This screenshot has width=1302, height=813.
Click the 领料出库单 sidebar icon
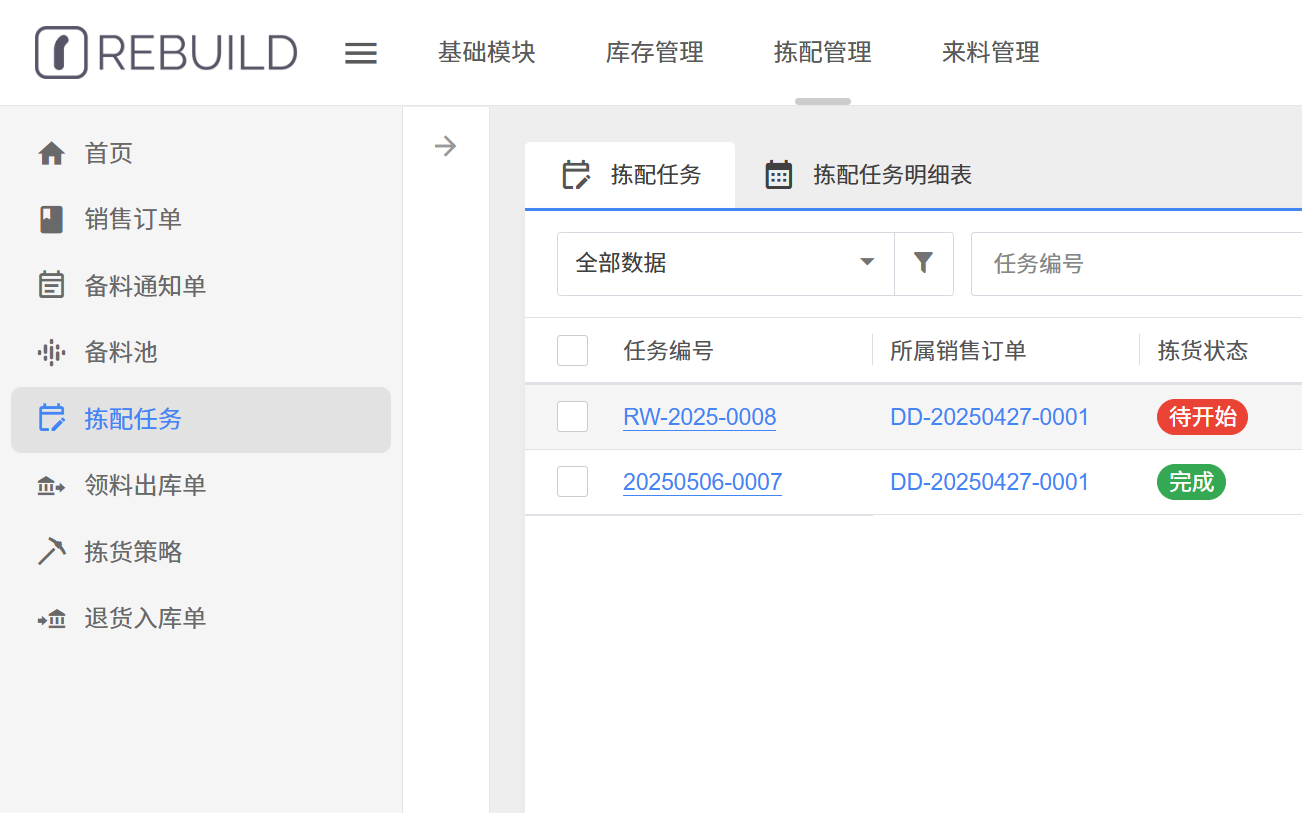click(x=51, y=486)
